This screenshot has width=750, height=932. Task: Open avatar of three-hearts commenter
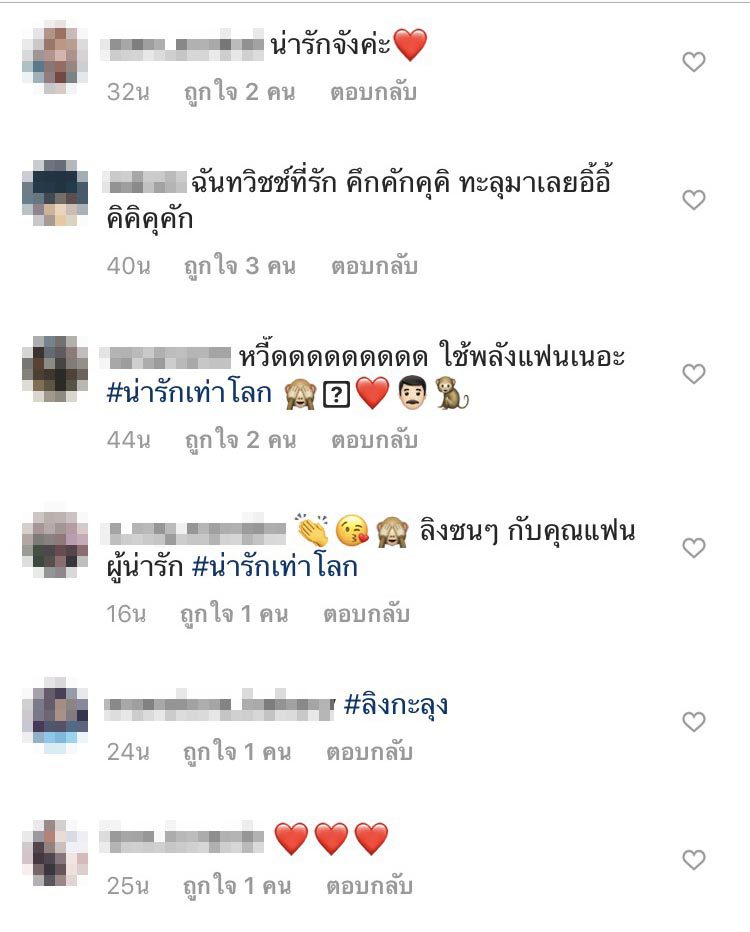click(55, 854)
